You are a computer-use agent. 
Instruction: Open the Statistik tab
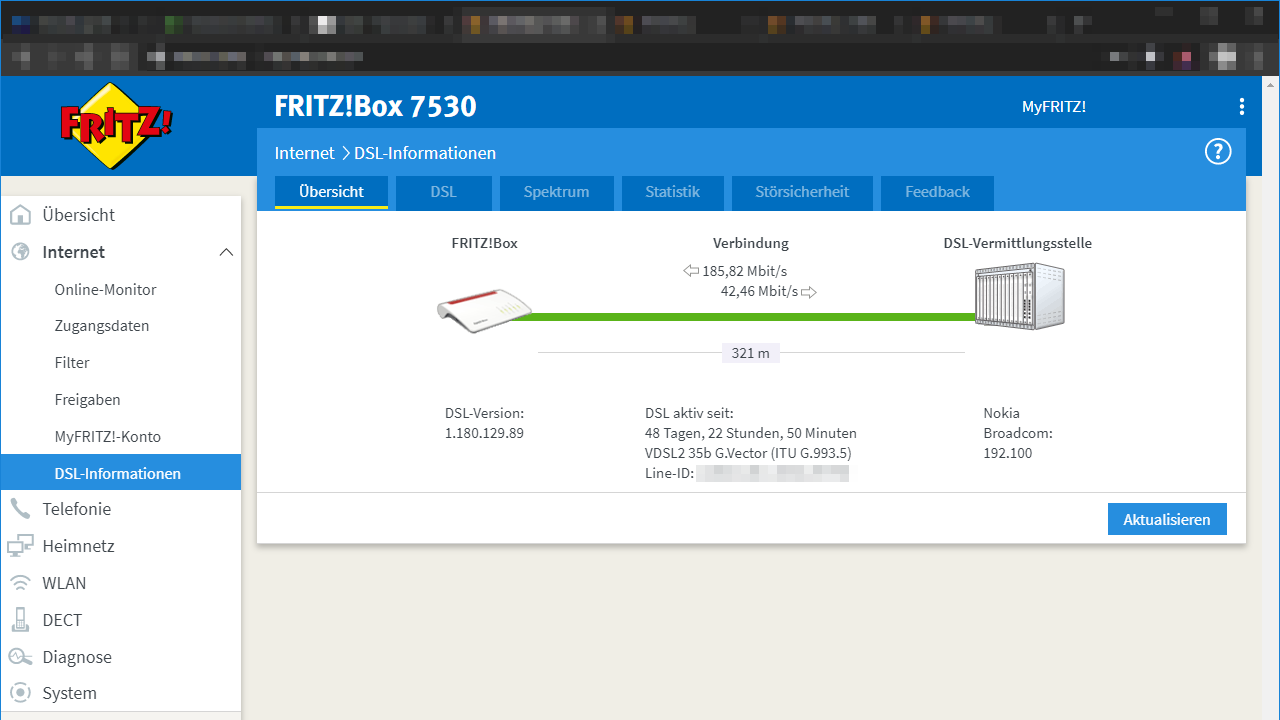672,192
